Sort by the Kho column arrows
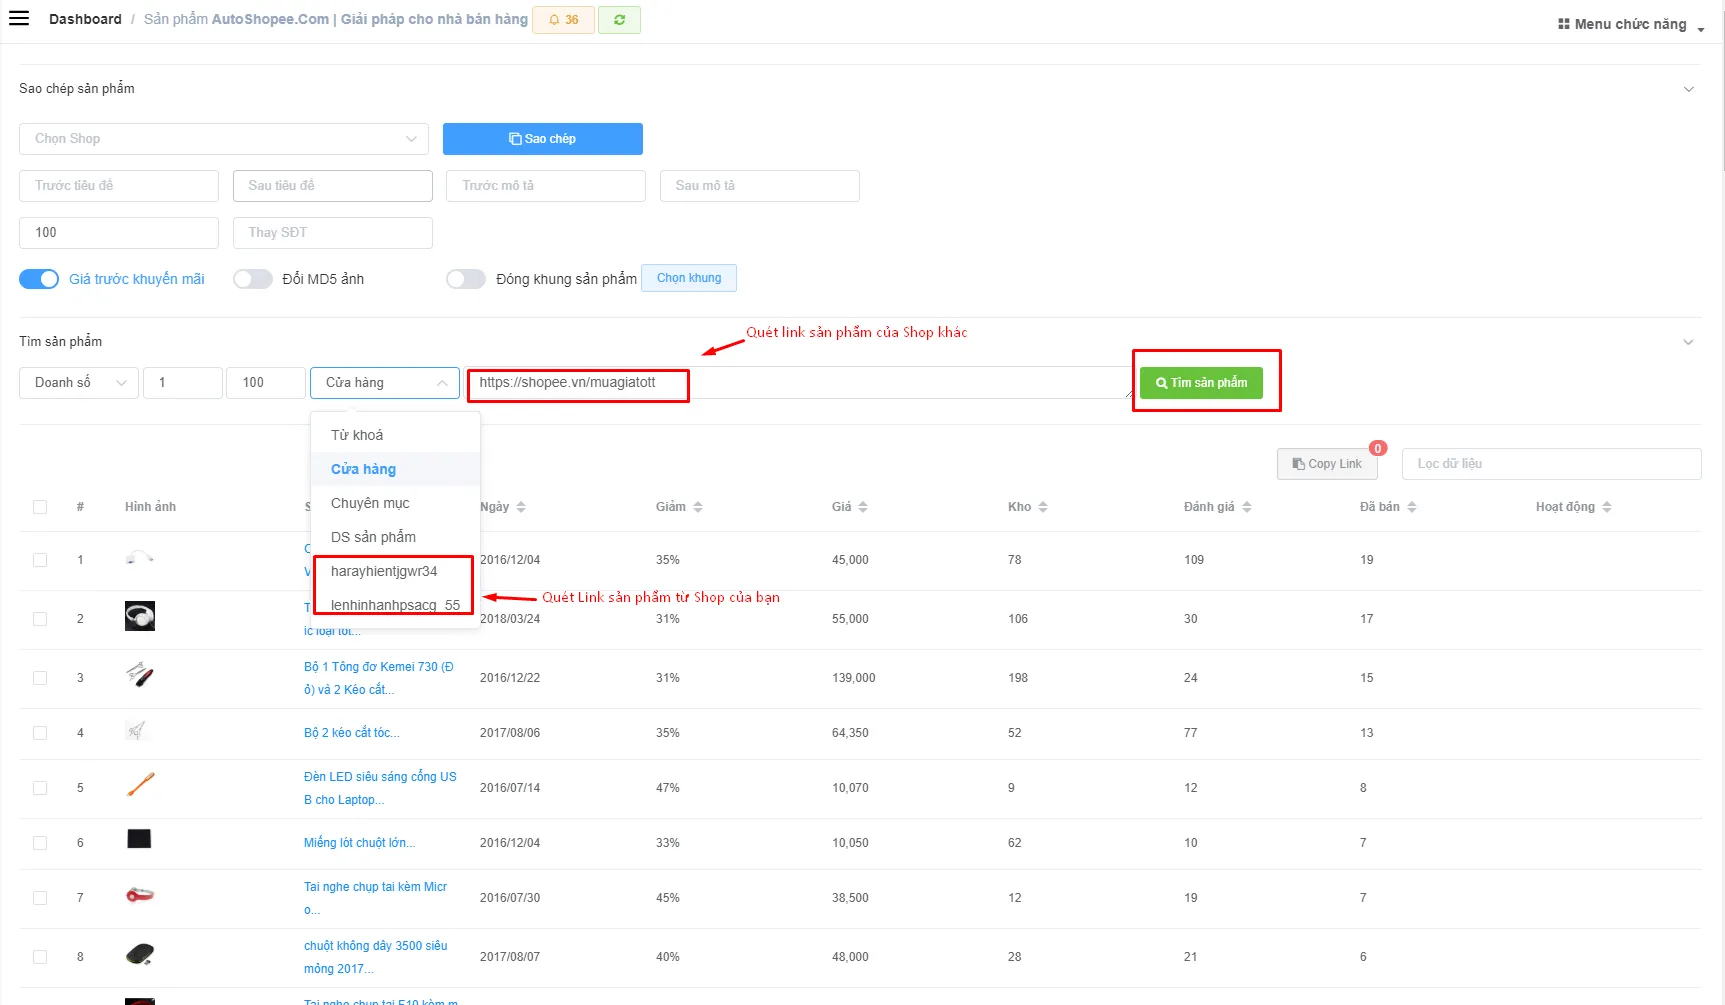The image size is (1725, 1005). [1043, 507]
